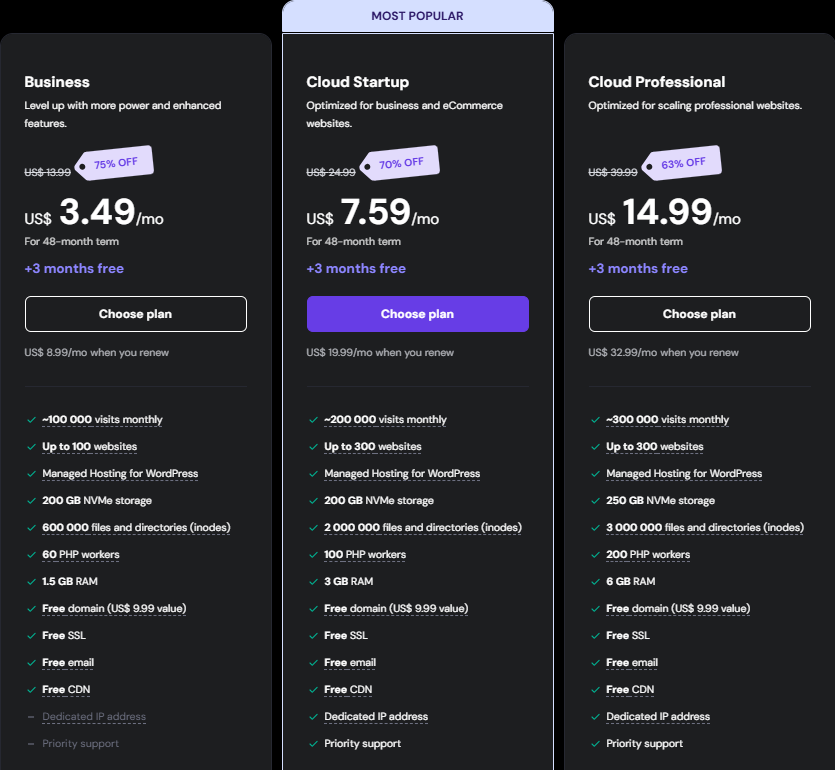Screen dimensions: 835x770
Task: Click dash icon beside Business 'Dedicated IP address'
Action: pyautogui.click(x=31, y=717)
